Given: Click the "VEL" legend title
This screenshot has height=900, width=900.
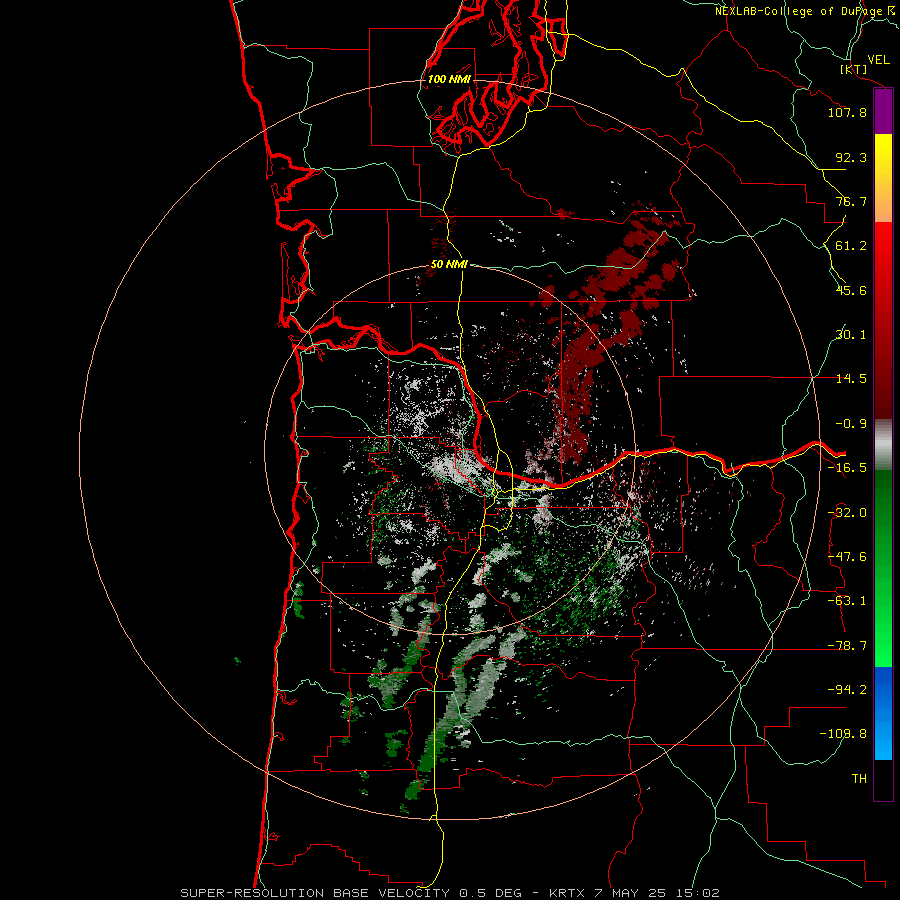Looking at the screenshot, I should coord(879,60).
